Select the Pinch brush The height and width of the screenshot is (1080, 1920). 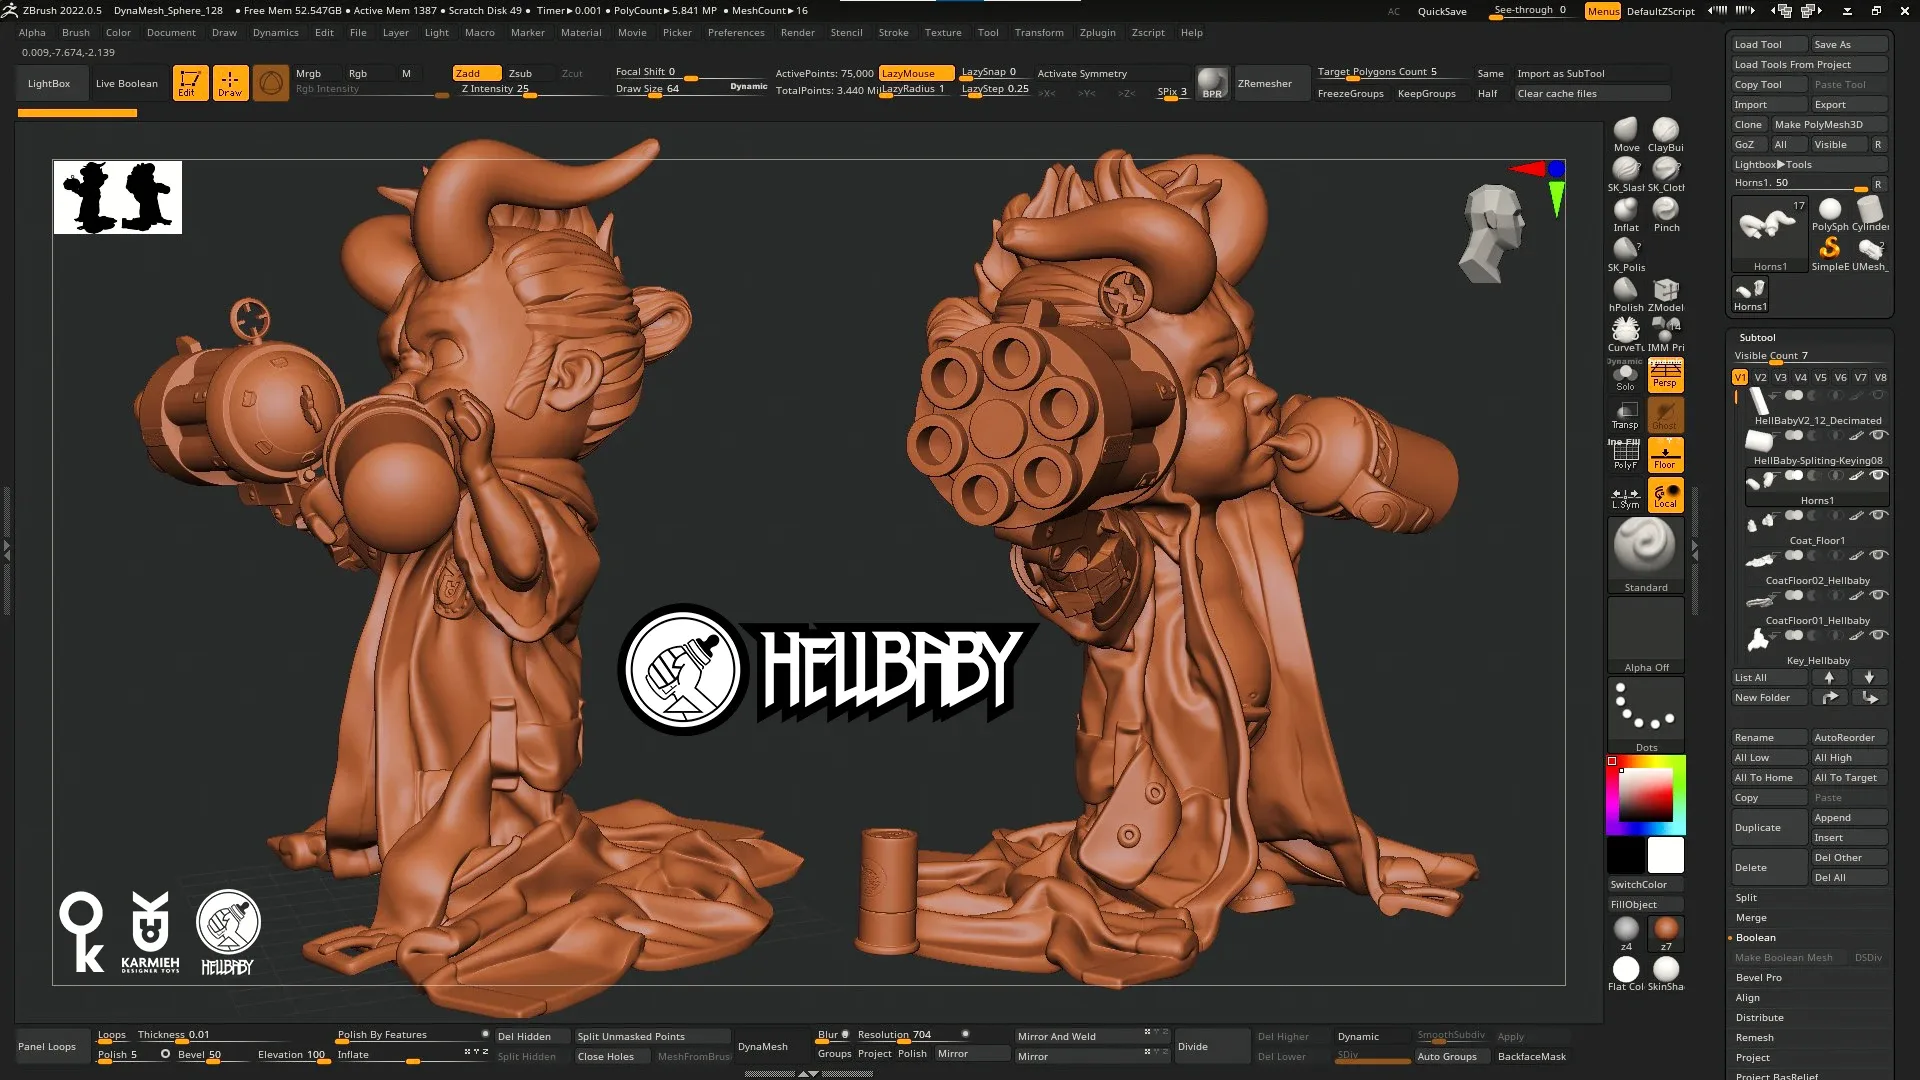(x=1665, y=211)
